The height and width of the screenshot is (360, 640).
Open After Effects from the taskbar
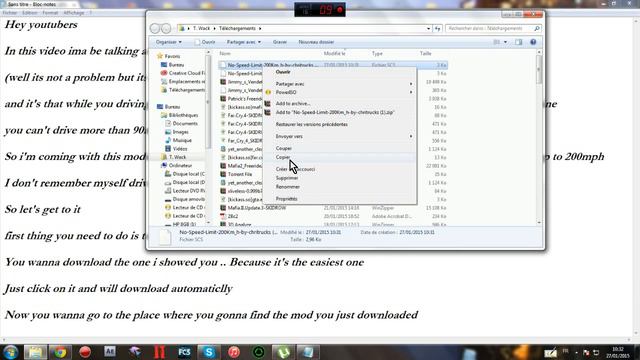(109, 352)
